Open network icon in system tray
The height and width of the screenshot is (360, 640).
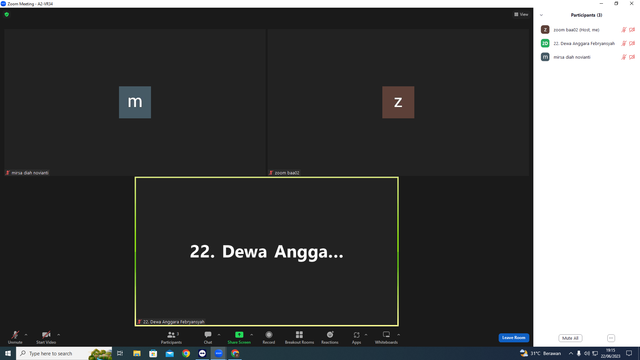[595, 353]
